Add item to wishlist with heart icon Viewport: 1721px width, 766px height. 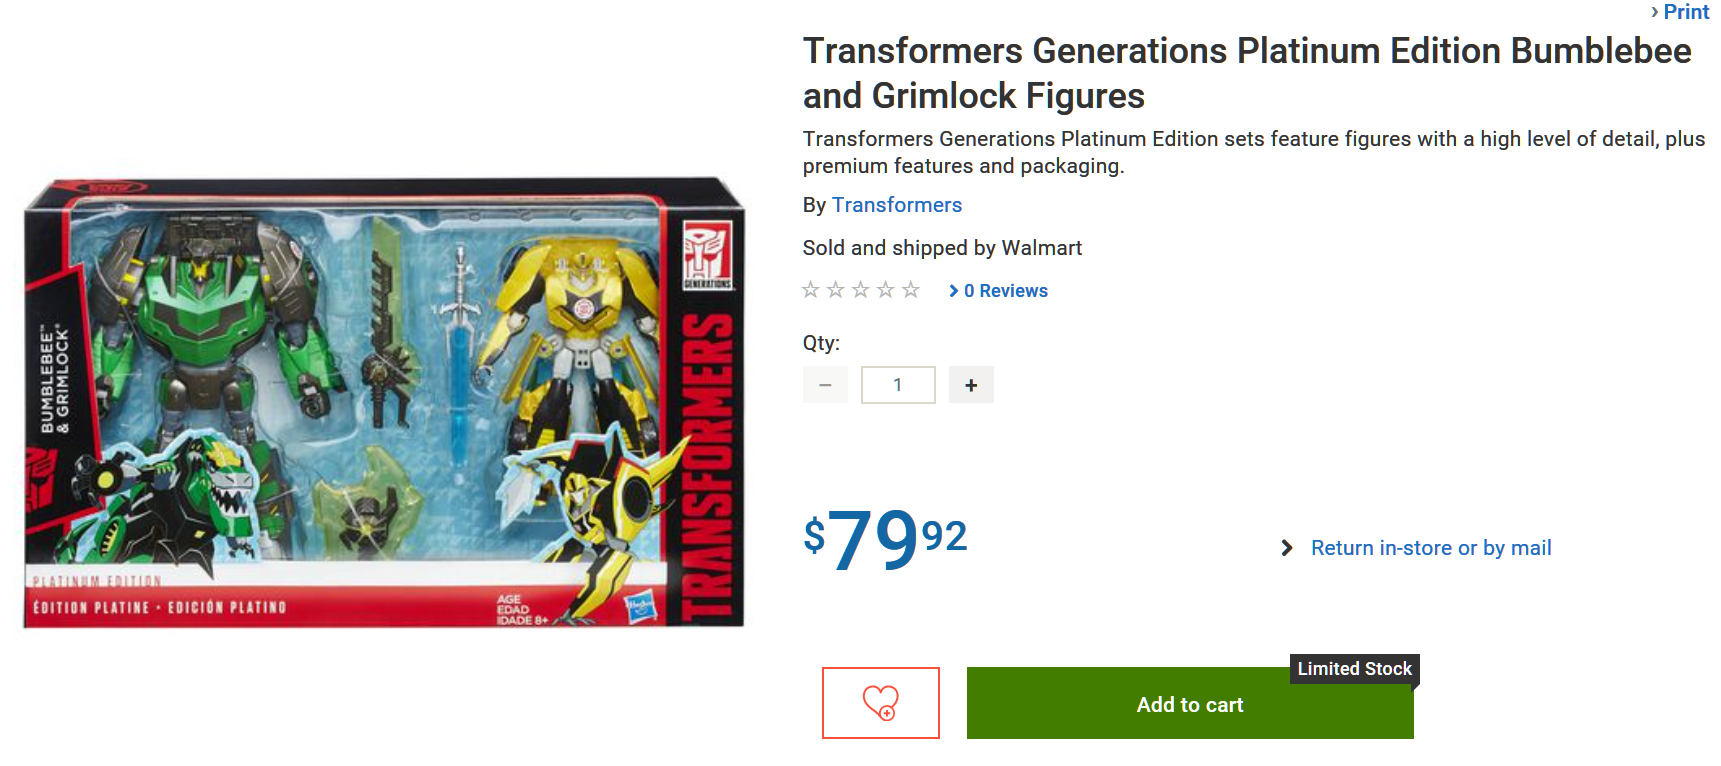tap(880, 703)
